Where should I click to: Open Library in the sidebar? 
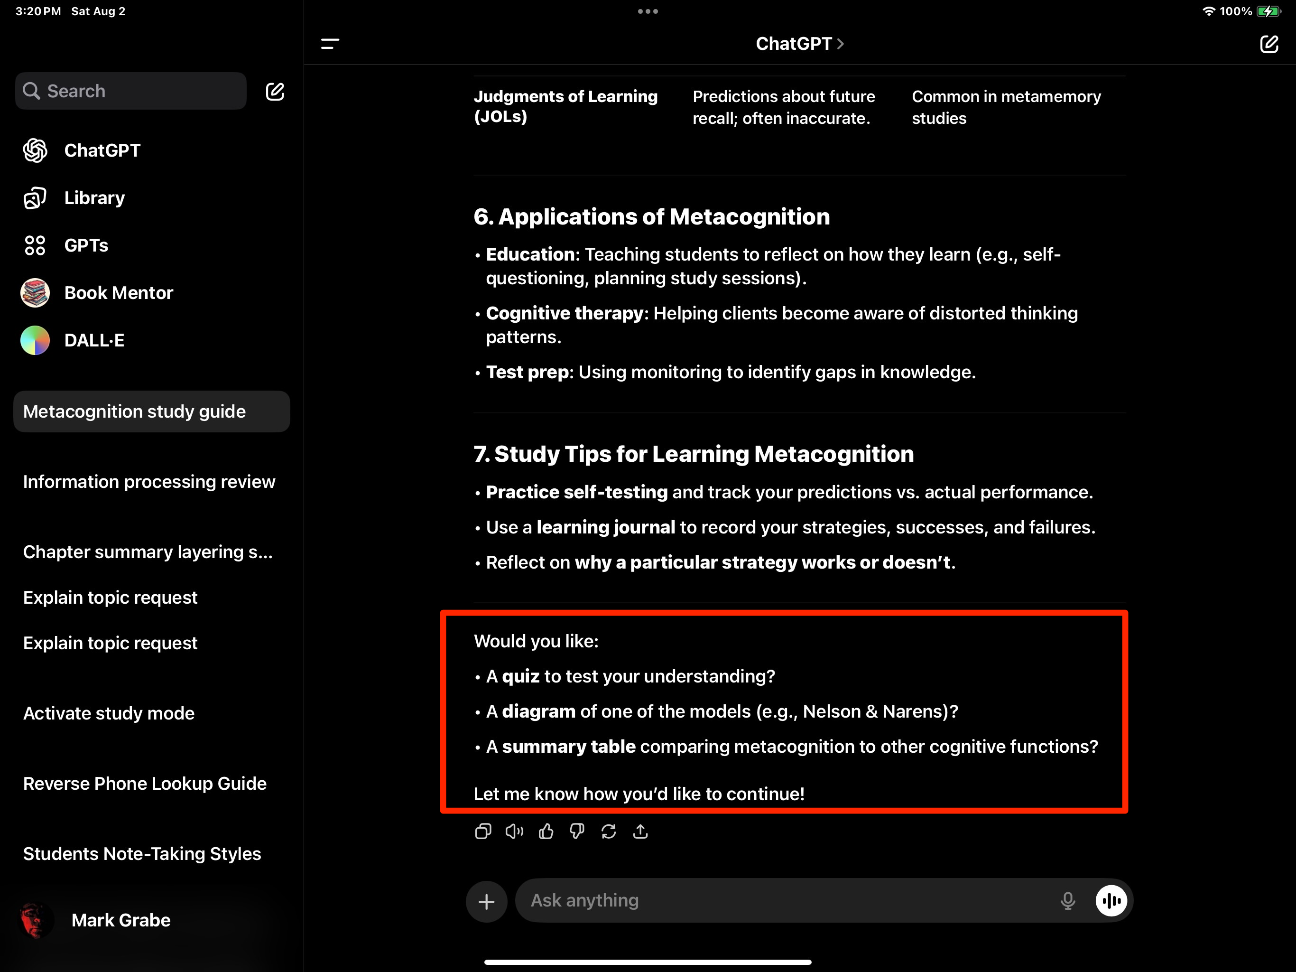click(x=94, y=198)
